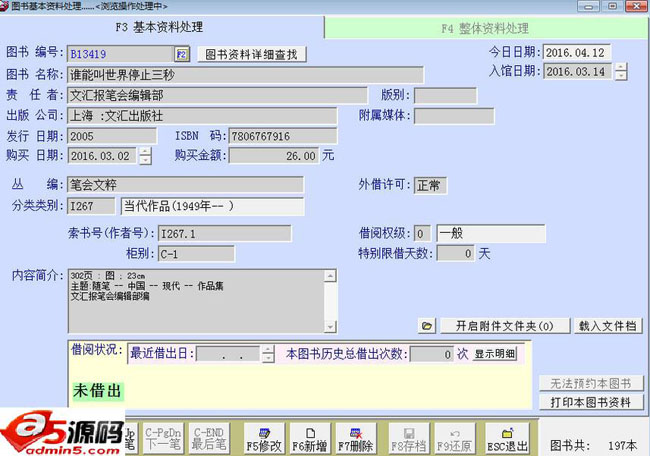Click the 丛编 field 笔会文粹
The width and height of the screenshot is (650, 456).
185,185
